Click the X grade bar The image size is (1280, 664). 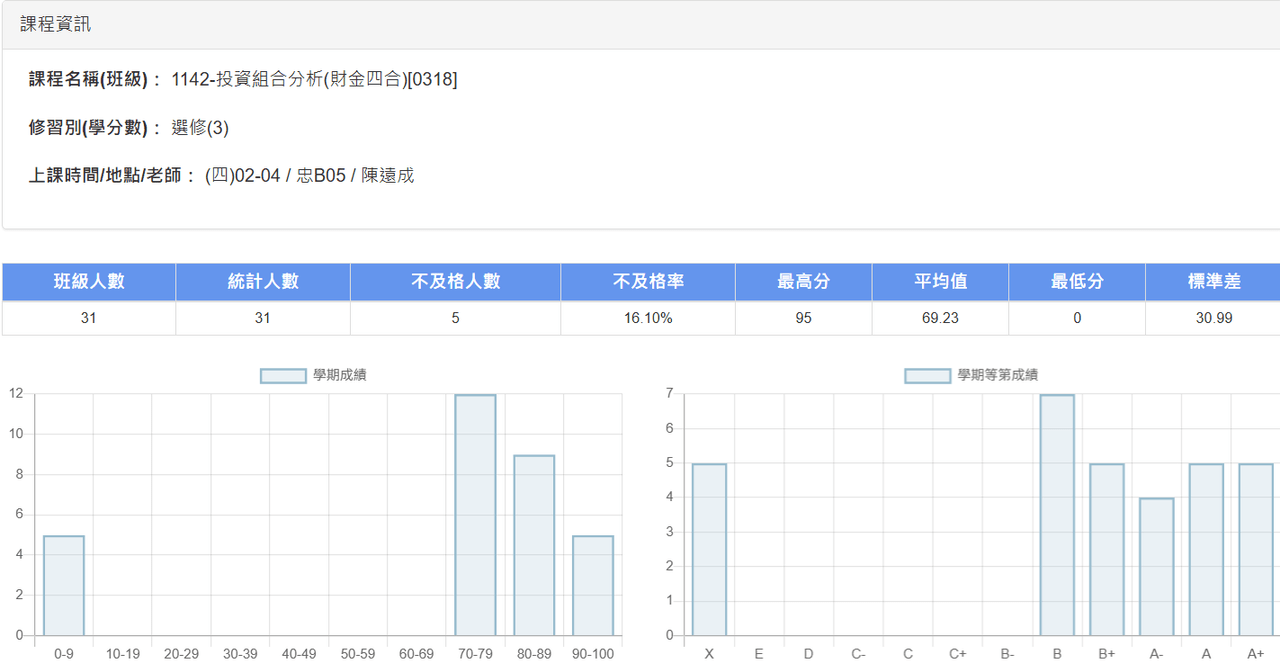(x=709, y=550)
